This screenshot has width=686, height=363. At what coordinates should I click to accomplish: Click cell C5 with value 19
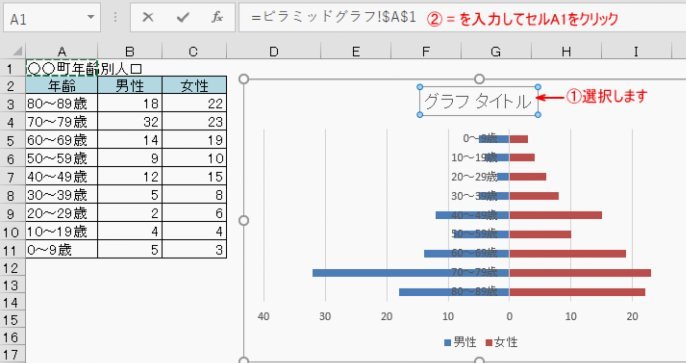(x=194, y=140)
